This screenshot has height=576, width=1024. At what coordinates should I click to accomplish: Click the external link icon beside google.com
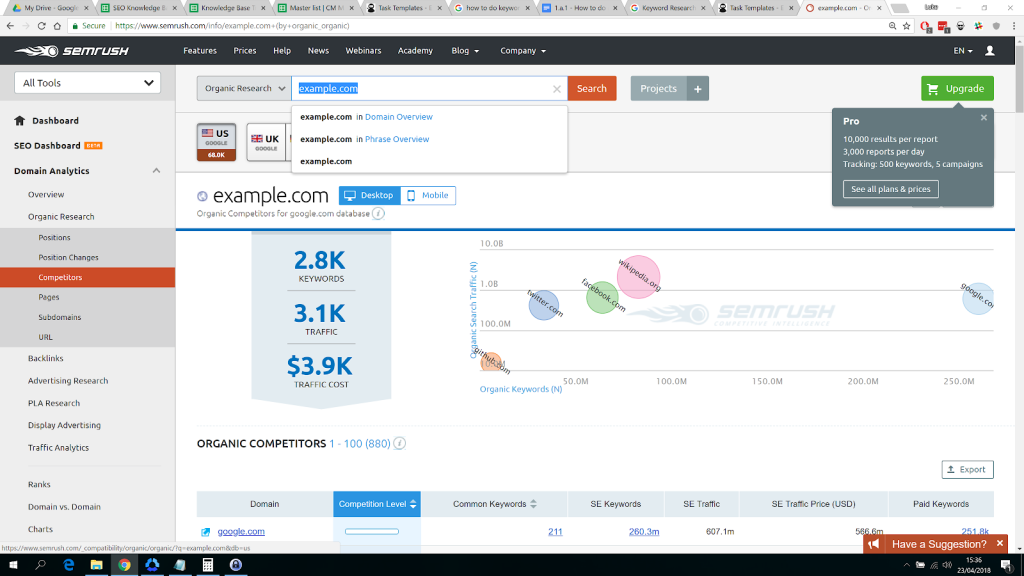point(206,532)
